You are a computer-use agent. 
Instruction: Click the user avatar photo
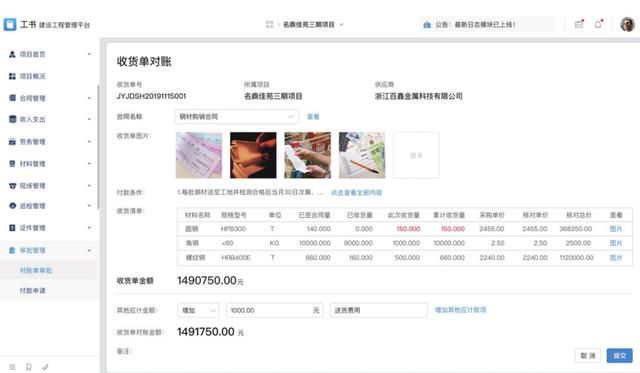(627, 24)
